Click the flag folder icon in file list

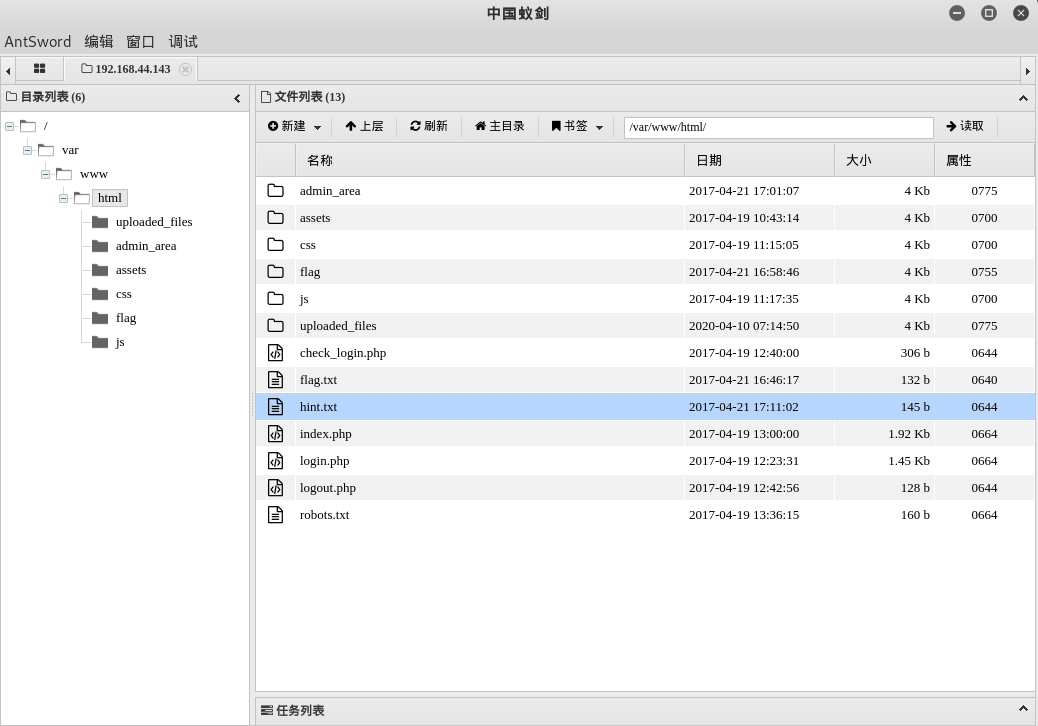click(275, 271)
